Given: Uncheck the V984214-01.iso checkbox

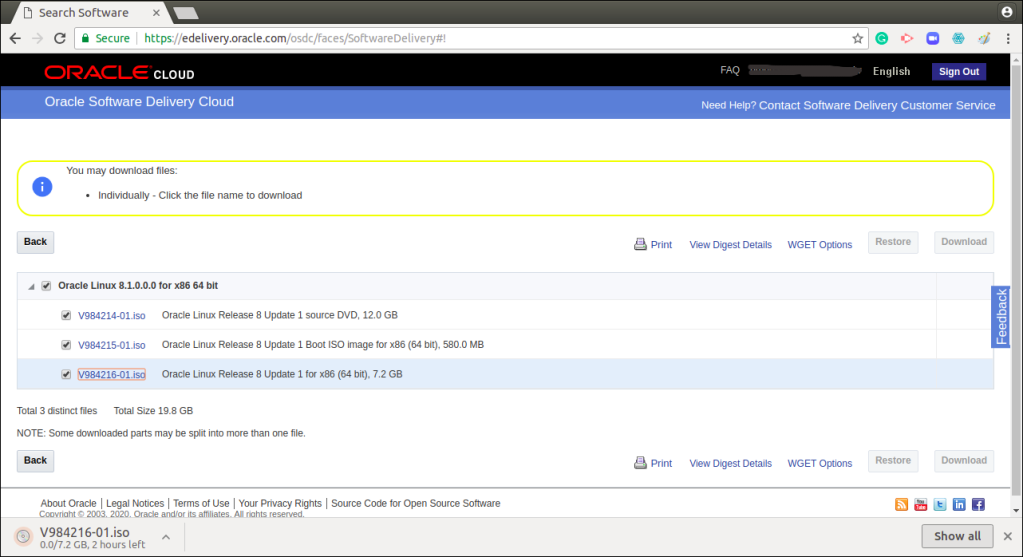Looking at the screenshot, I should (x=66, y=315).
